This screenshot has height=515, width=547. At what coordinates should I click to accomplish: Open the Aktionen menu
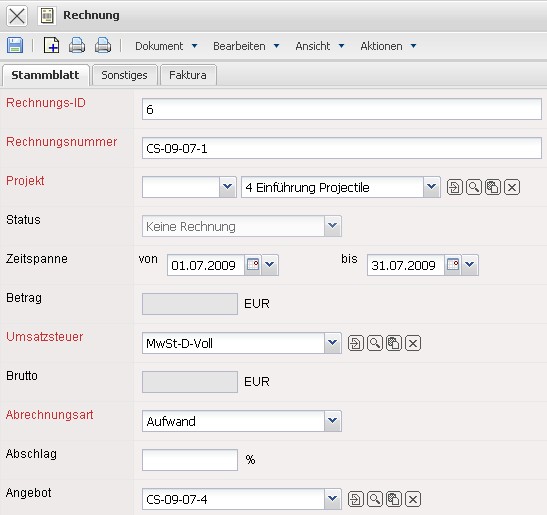click(x=388, y=46)
